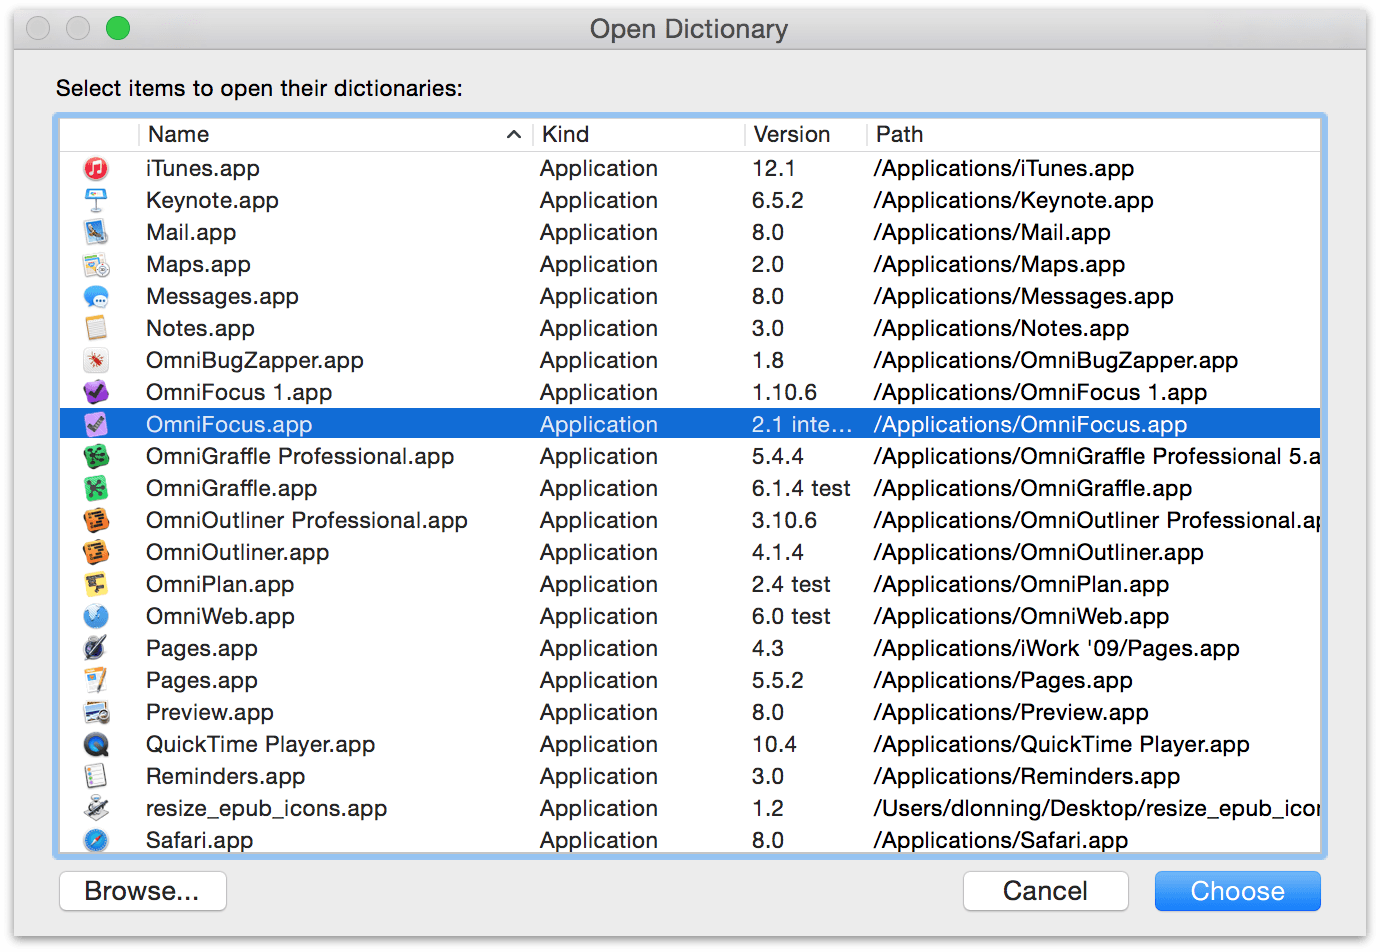Screen dimensions: 1380x952
Task: Click the OmniGraffle.app icon
Action: click(x=96, y=488)
